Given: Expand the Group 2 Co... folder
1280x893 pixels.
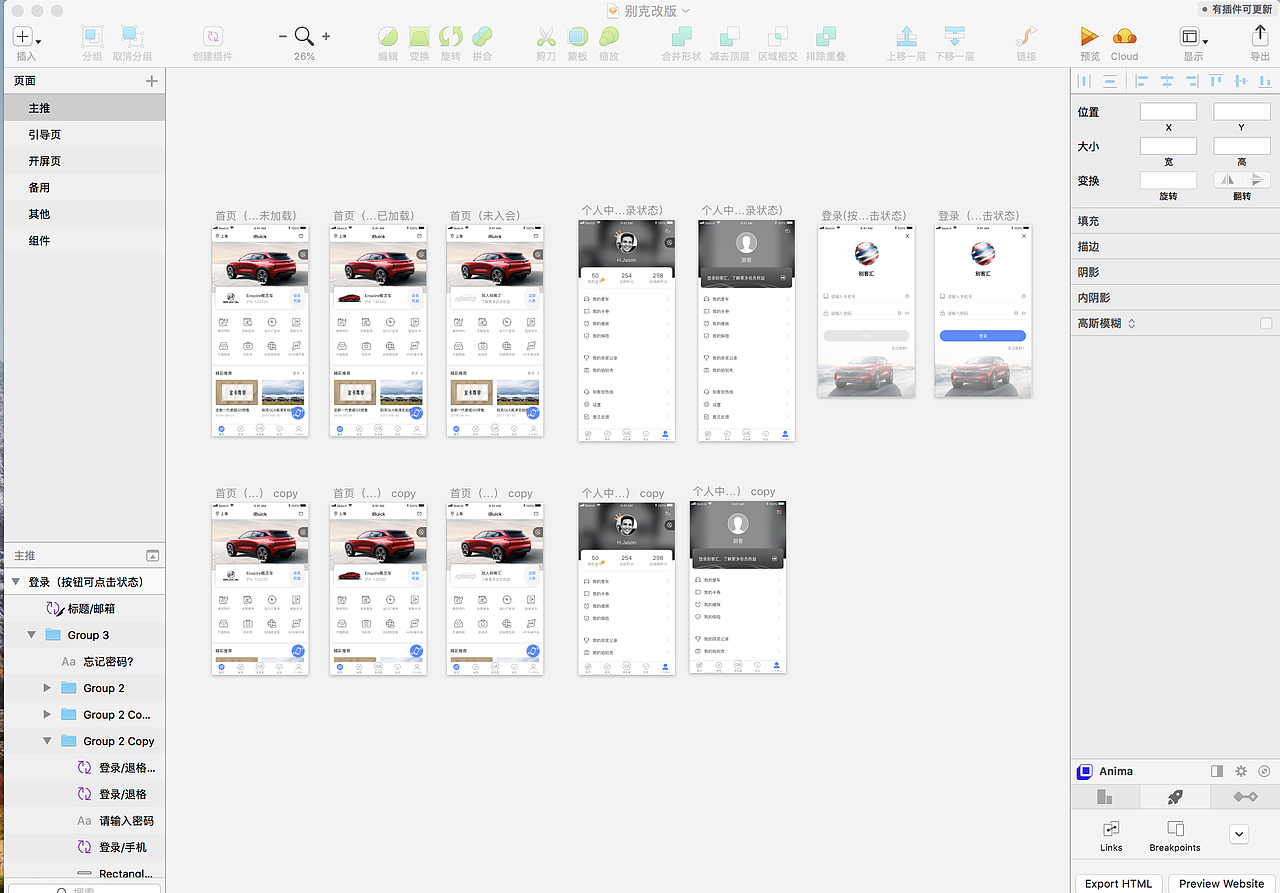Looking at the screenshot, I should pos(47,714).
